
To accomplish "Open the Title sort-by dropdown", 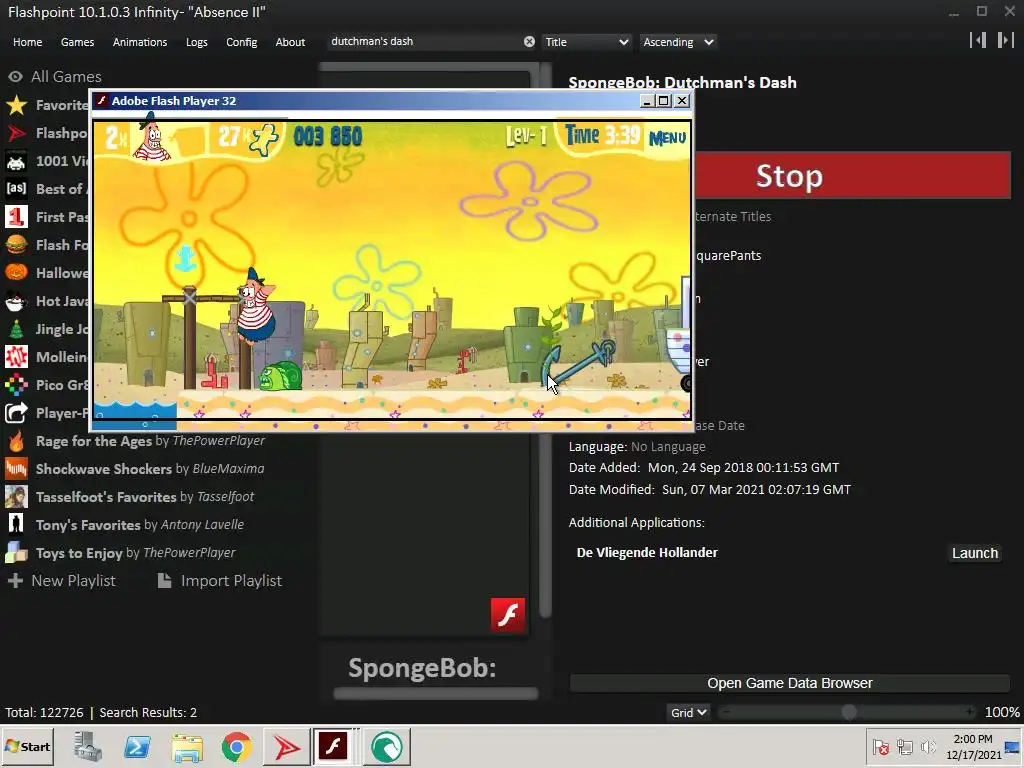I will click(586, 42).
